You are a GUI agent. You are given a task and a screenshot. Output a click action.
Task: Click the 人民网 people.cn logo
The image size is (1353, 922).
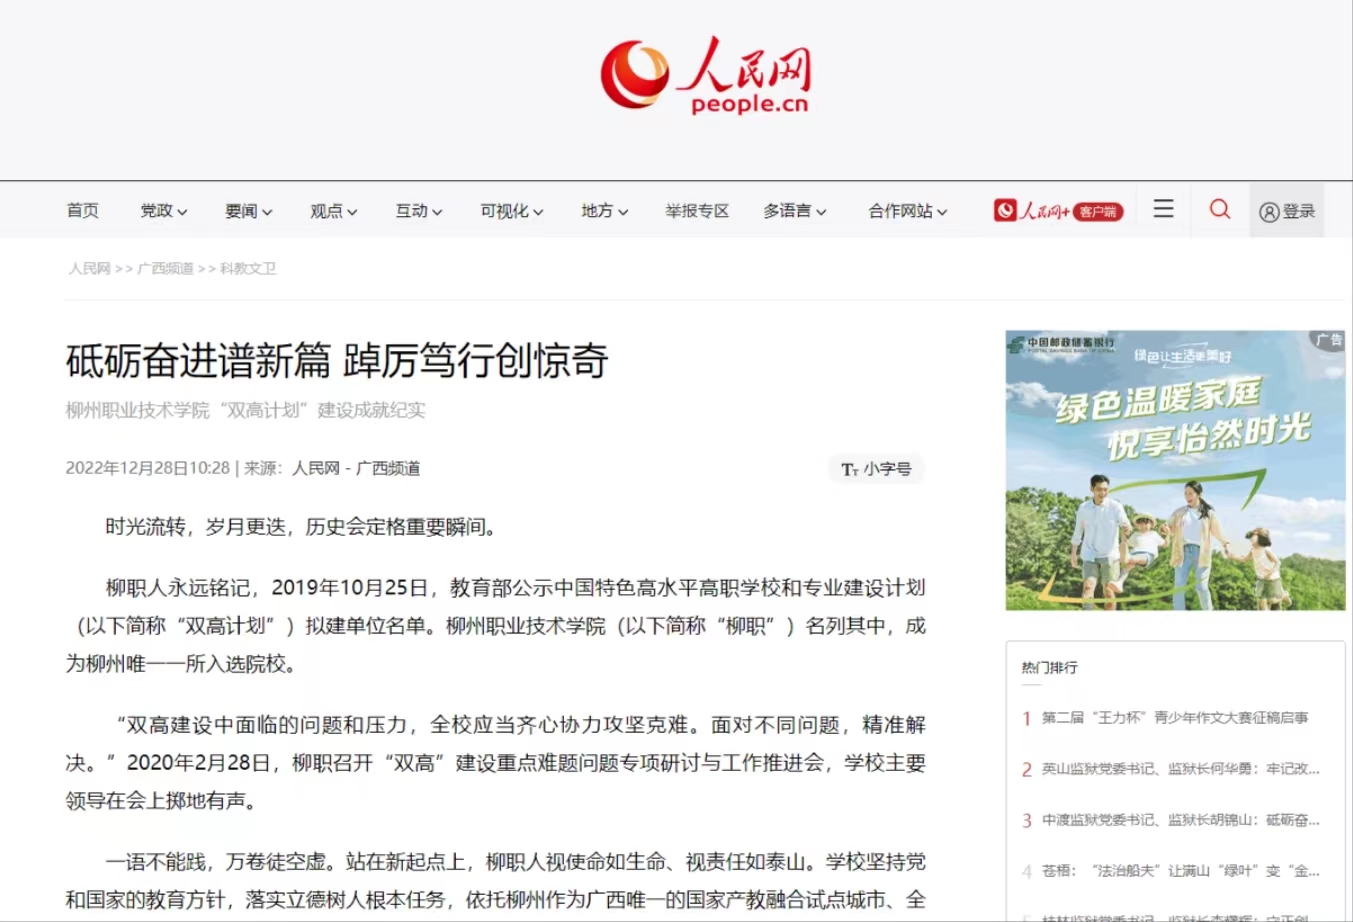(706, 76)
